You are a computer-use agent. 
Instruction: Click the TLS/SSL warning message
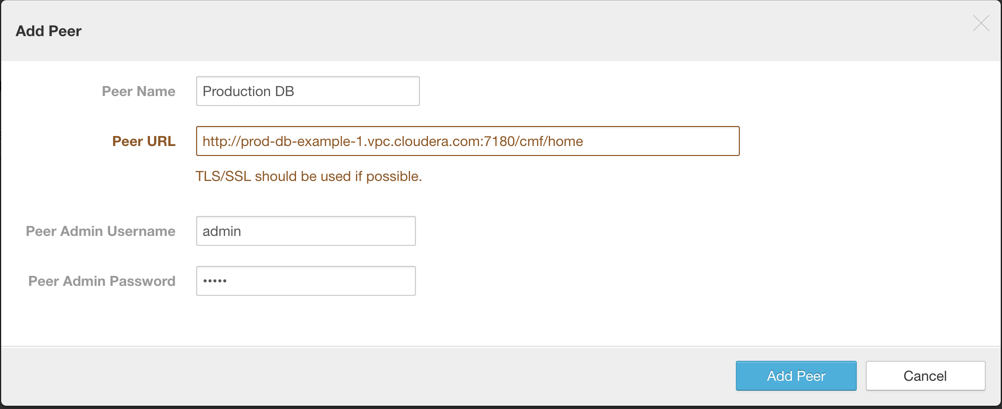click(308, 176)
